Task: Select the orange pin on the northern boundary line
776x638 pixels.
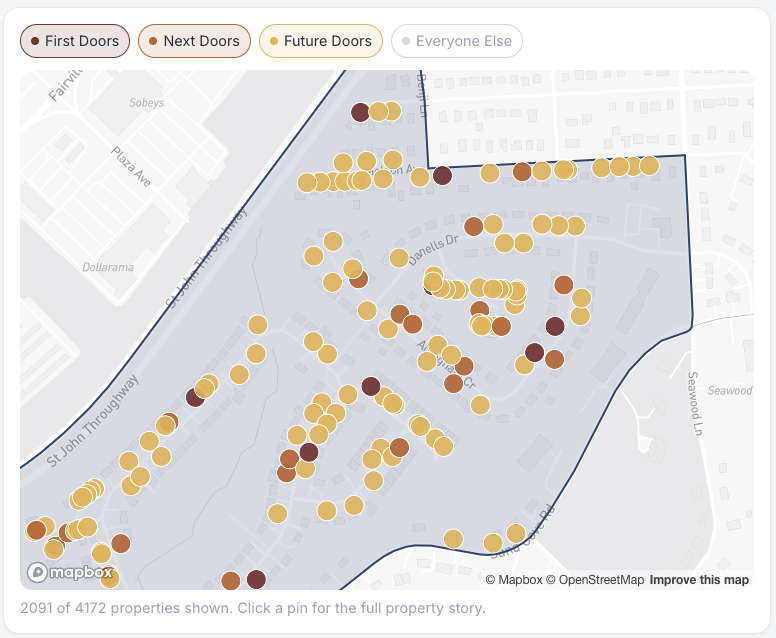Action: 522,172
